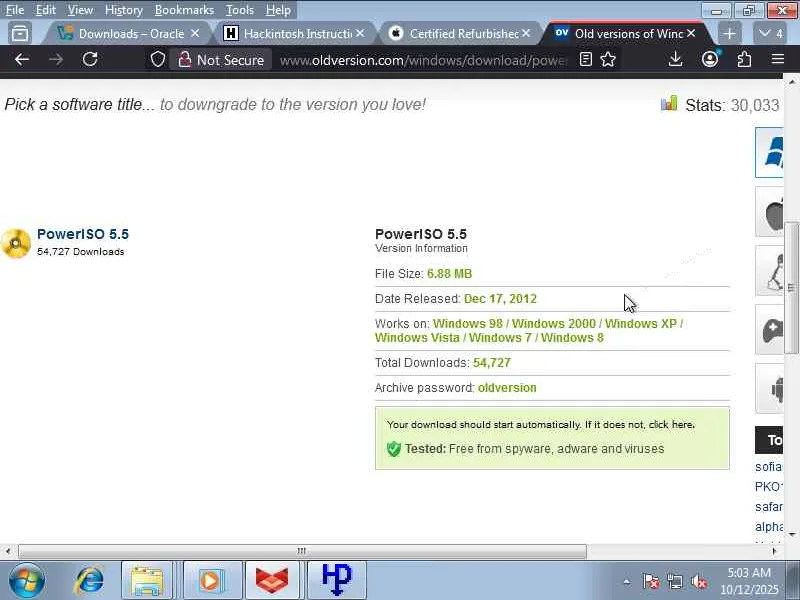
Task: Go back to the previous page
Action: pyautogui.click(x=21, y=60)
